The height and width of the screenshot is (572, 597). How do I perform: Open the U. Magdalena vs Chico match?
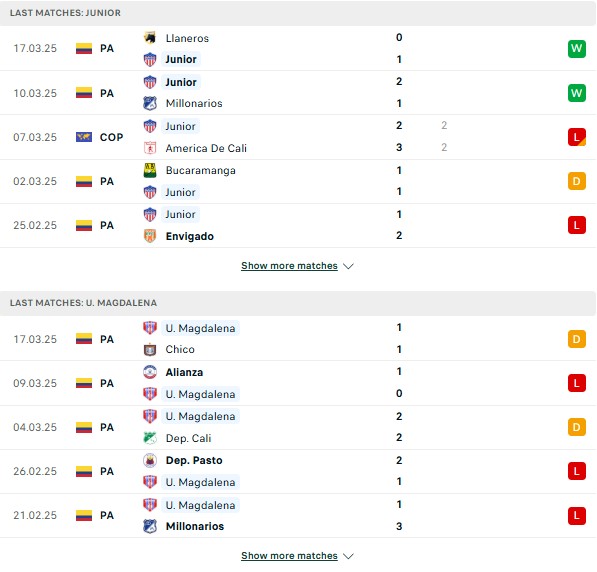[x=298, y=339]
